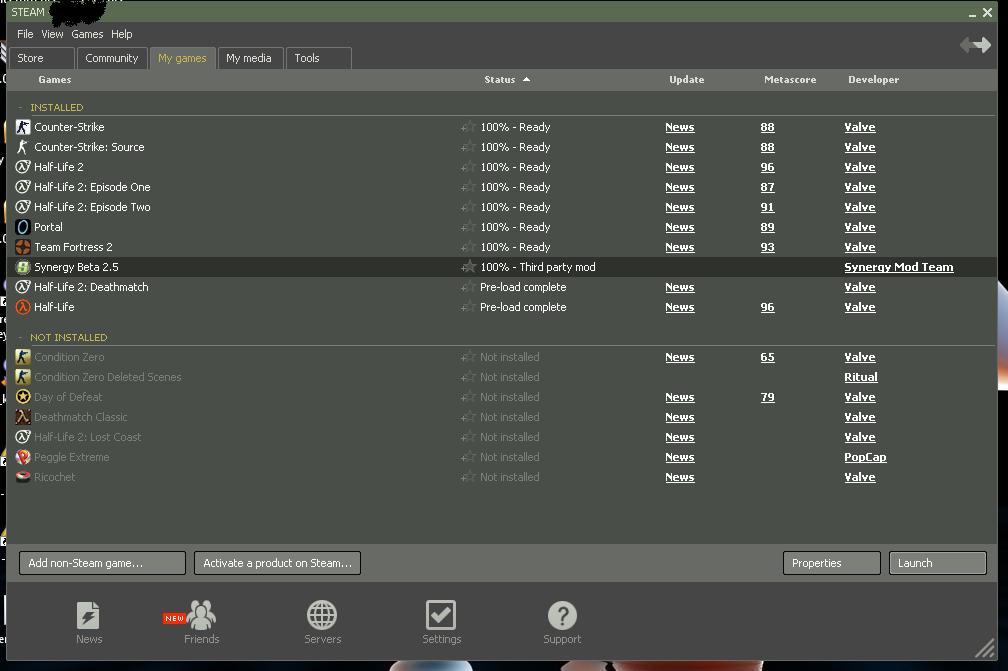The image size is (1008, 671).
Task: Open the Servers globe icon
Action: point(321,615)
